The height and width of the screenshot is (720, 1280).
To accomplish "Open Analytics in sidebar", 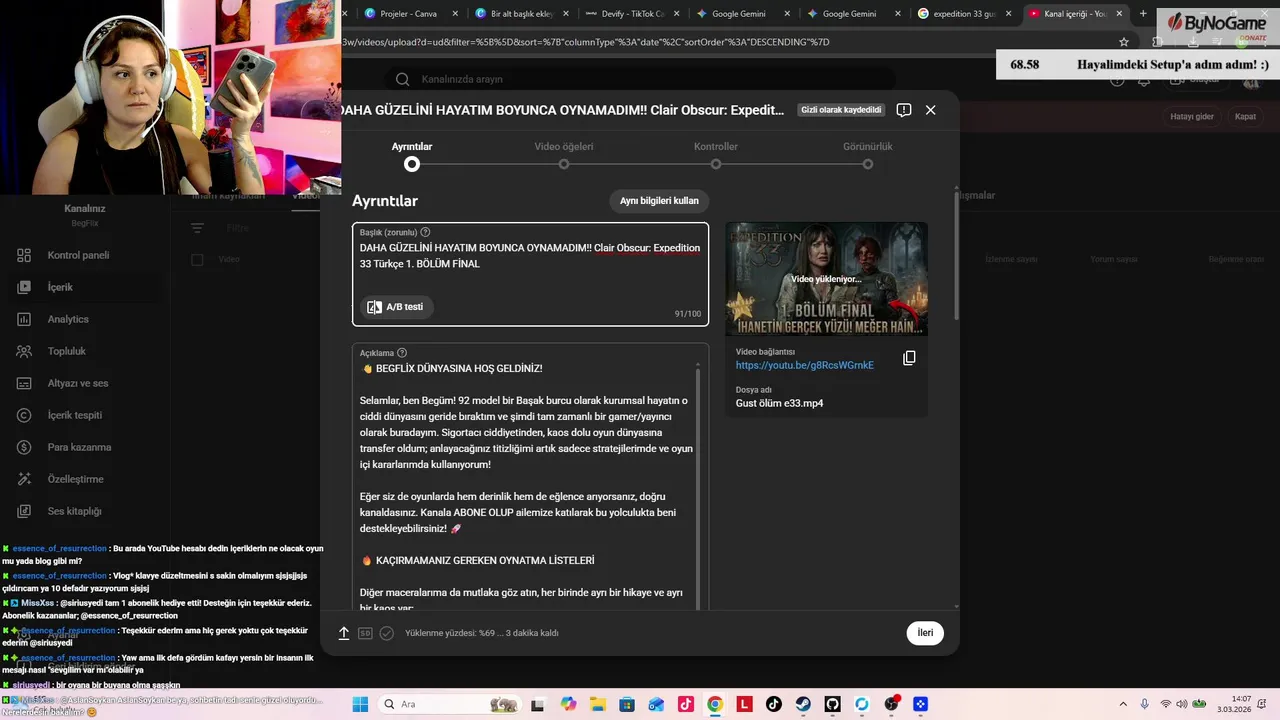I will coord(85,319).
